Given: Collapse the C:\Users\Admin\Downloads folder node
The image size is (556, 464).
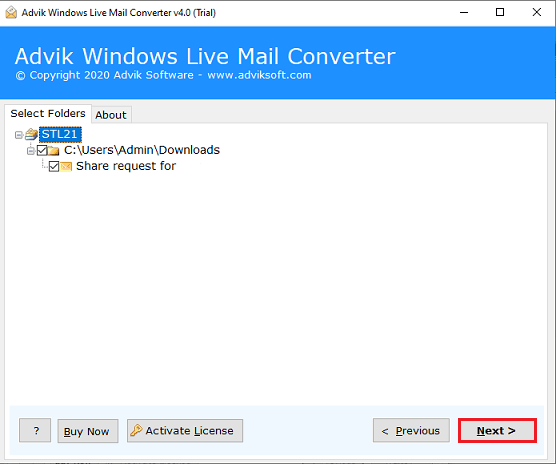Looking at the screenshot, I should tap(30, 151).
